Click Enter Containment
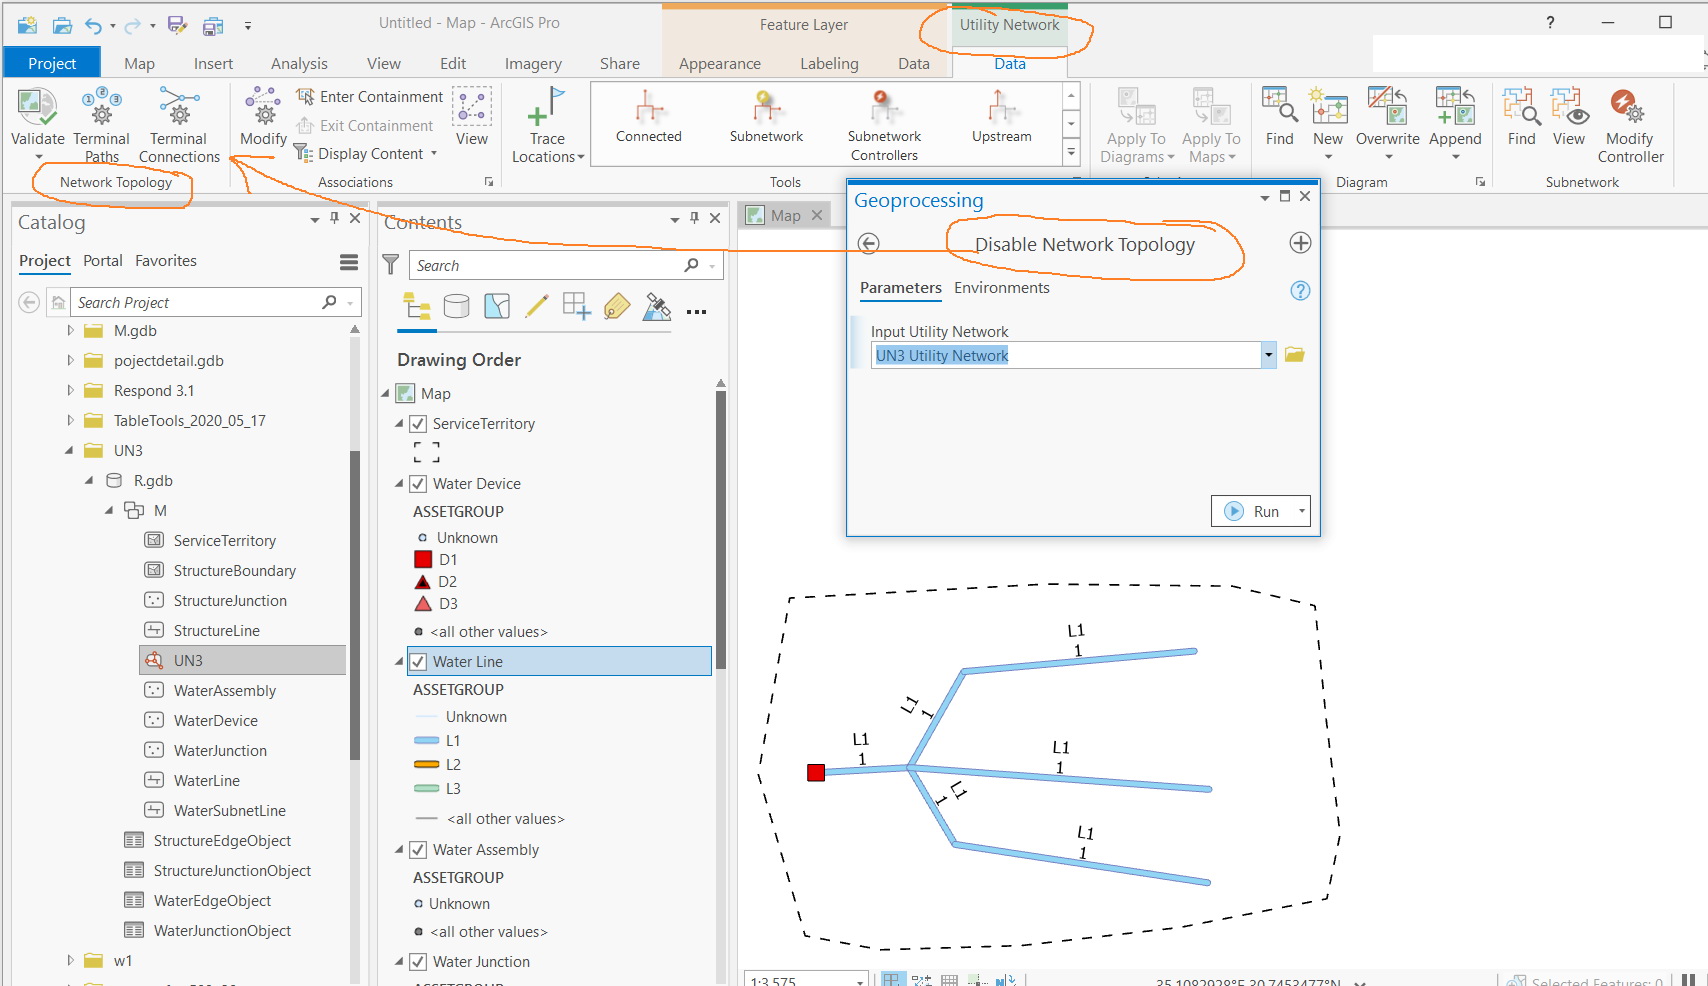The image size is (1708, 986). (x=370, y=97)
